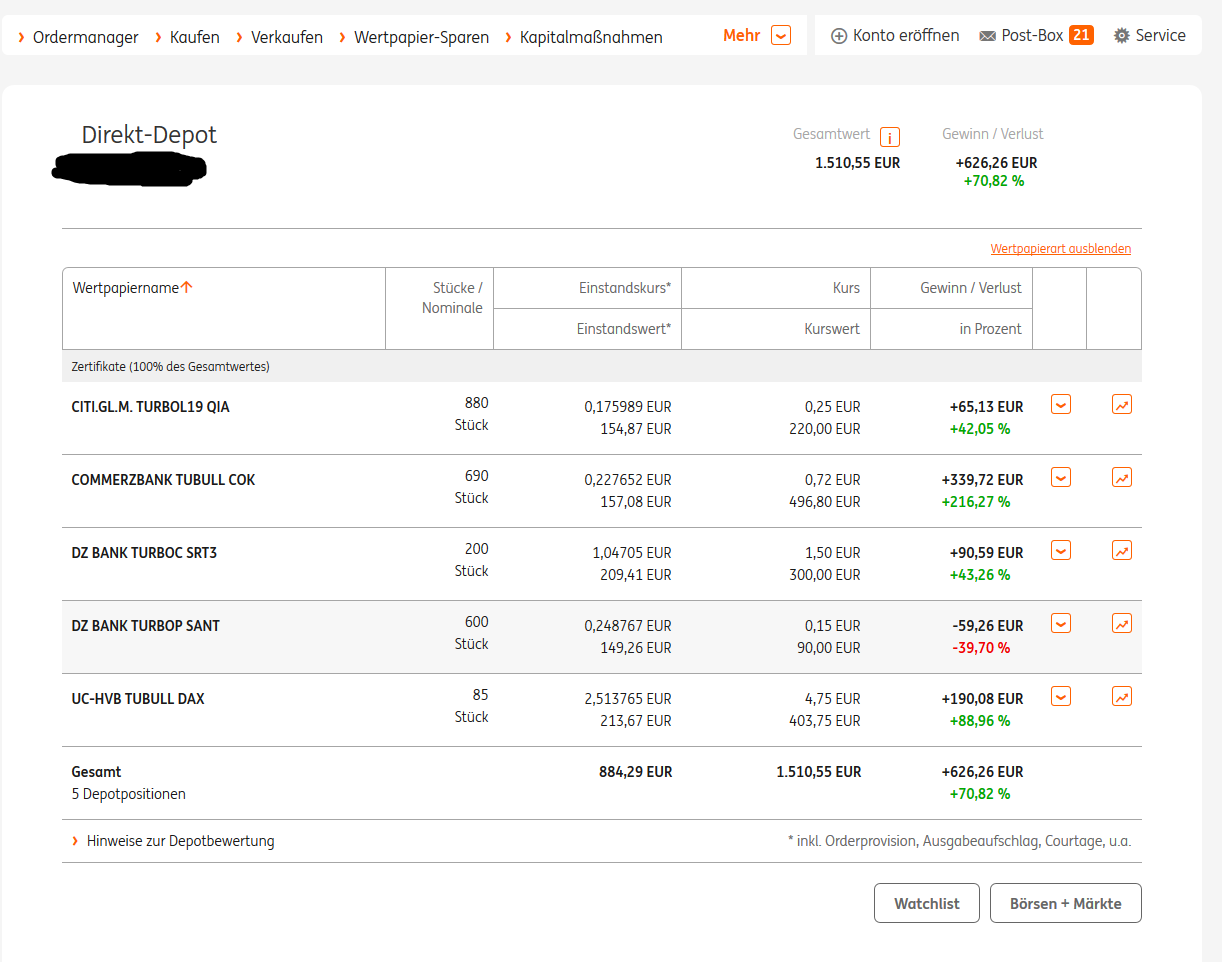Screen dimensions: 1222x962
Task: Click Wertpapierart ausblenden link
Action: point(1060,249)
